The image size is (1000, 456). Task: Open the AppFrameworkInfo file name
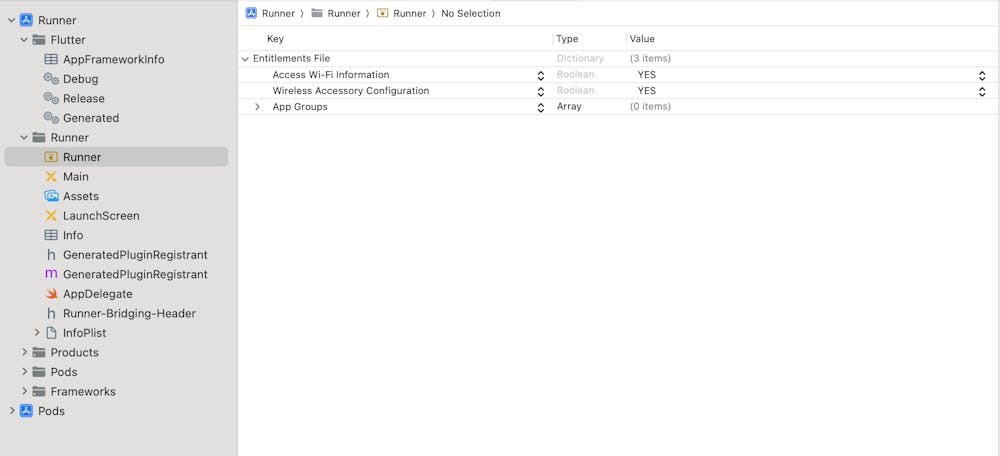pos(114,59)
